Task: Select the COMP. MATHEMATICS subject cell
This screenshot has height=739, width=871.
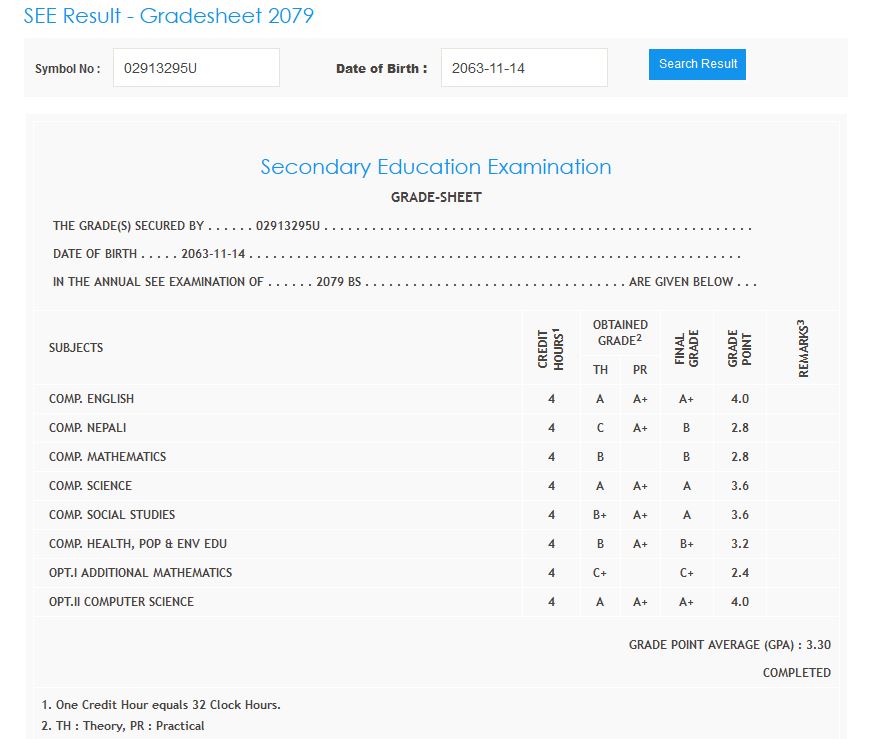Action: 107,457
